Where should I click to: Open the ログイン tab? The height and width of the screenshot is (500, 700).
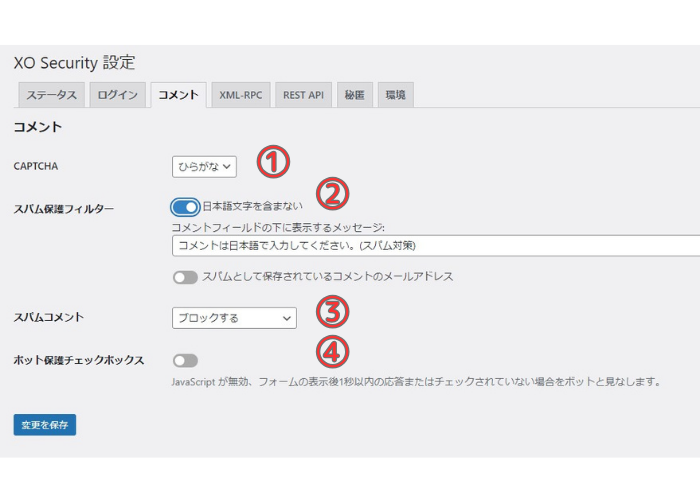(117, 95)
